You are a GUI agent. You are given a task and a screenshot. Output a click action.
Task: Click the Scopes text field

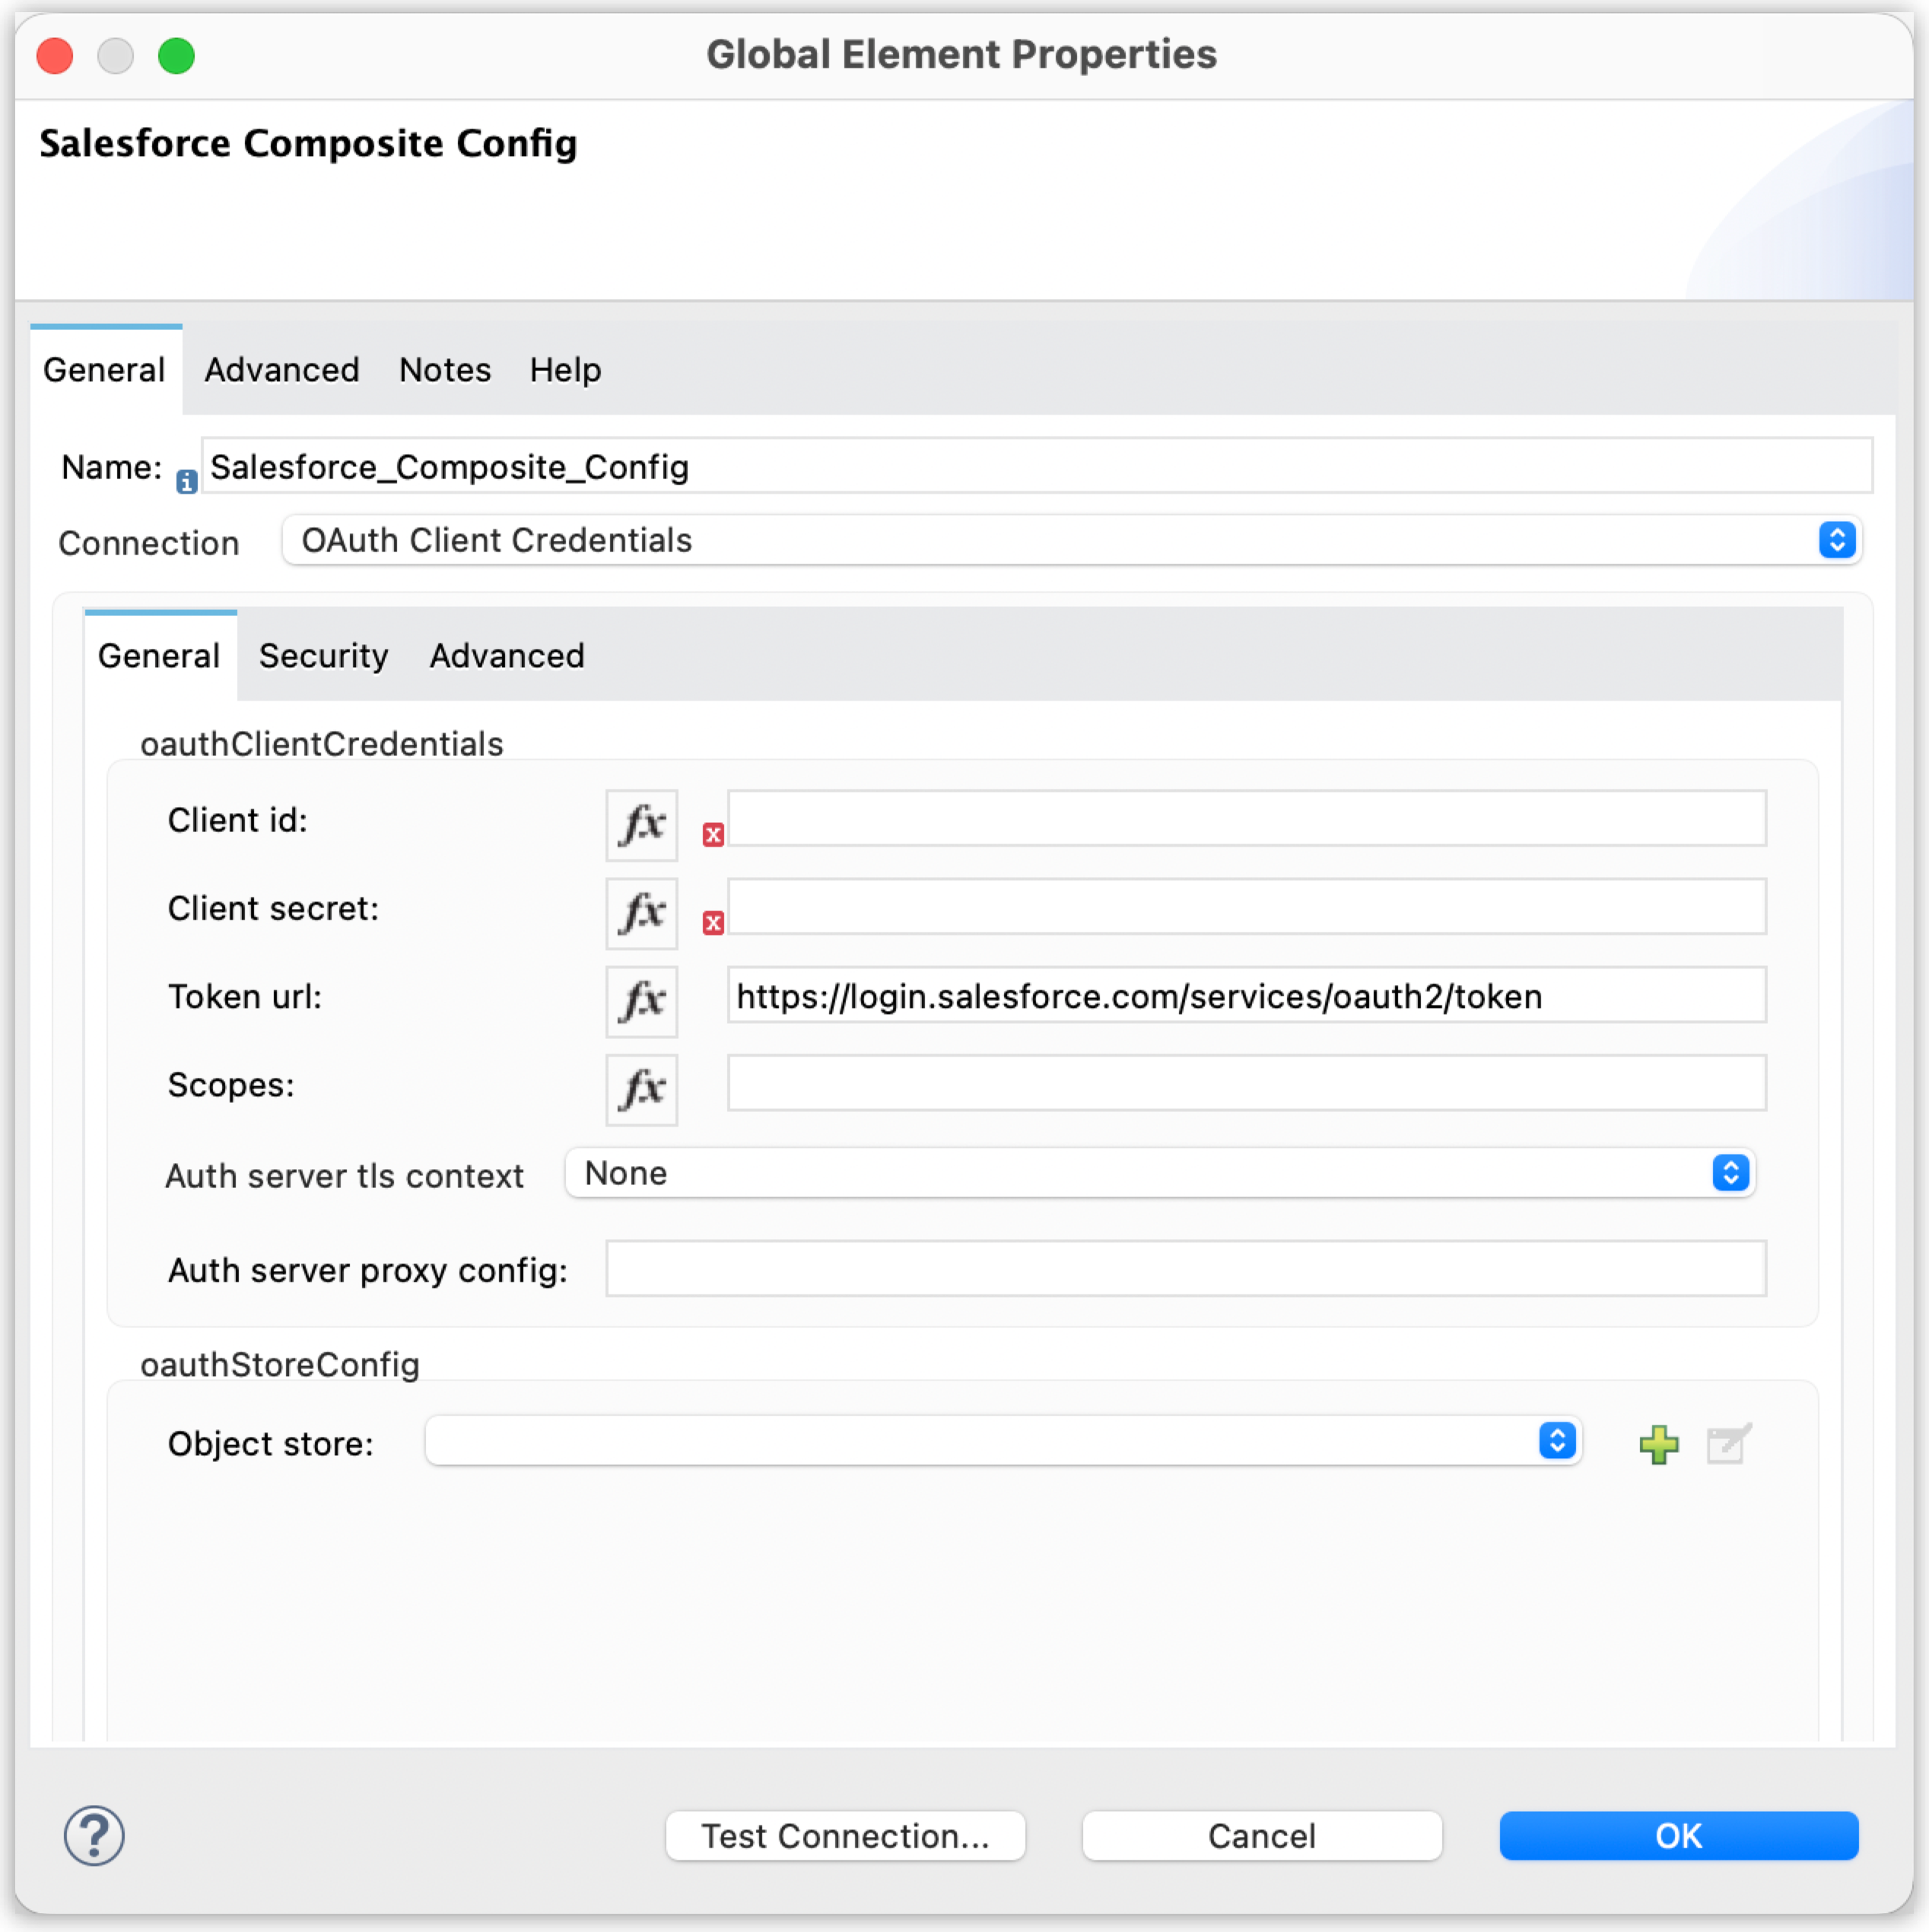(x=1247, y=1083)
